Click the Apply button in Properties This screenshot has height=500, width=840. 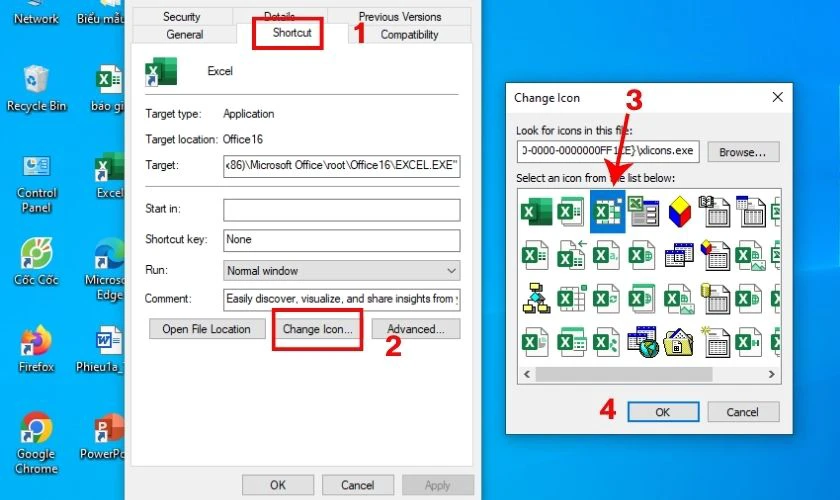(x=438, y=485)
